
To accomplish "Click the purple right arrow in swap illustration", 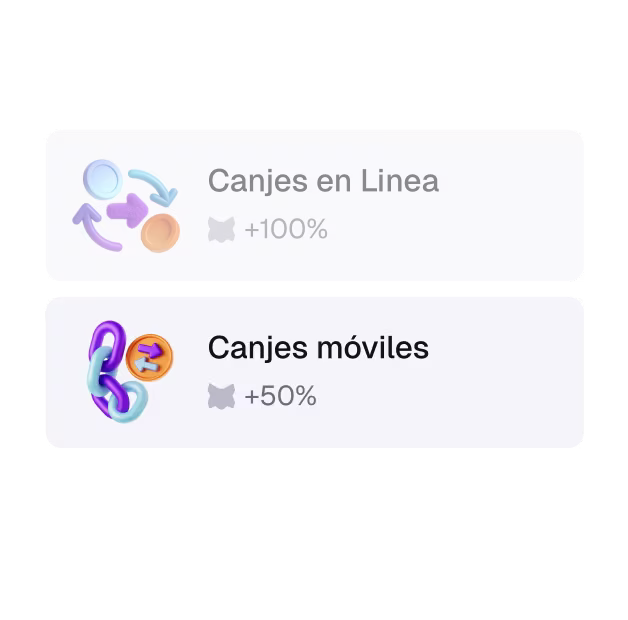I will pyautogui.click(x=127, y=210).
